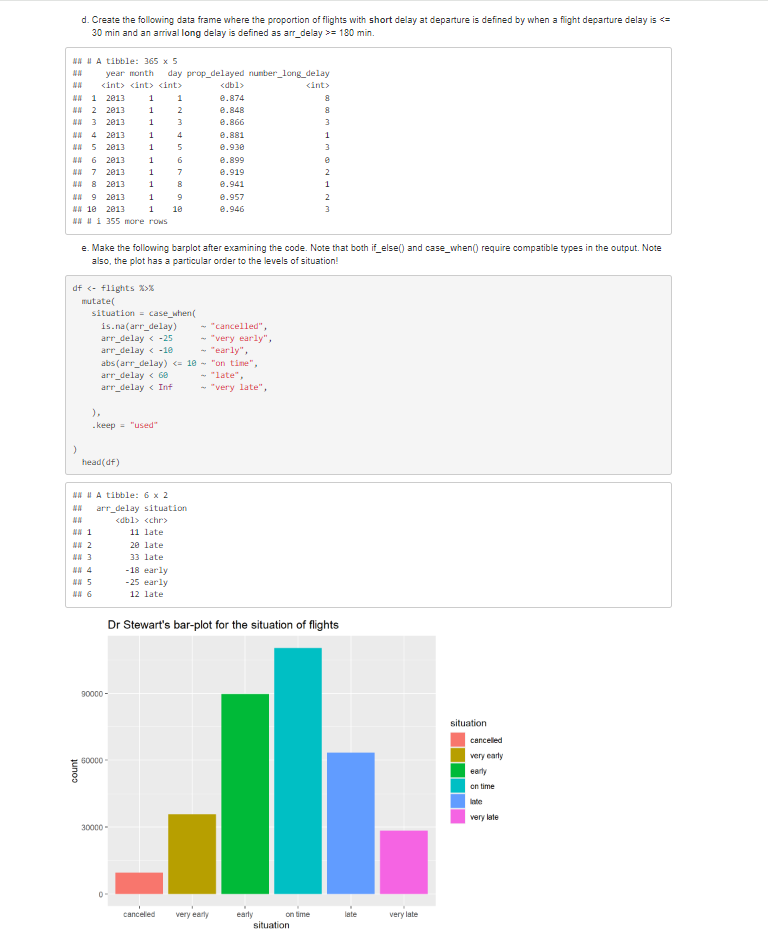Click the 30000 y-axis tick label
Viewport: 768px width, 937px height.
point(92,827)
